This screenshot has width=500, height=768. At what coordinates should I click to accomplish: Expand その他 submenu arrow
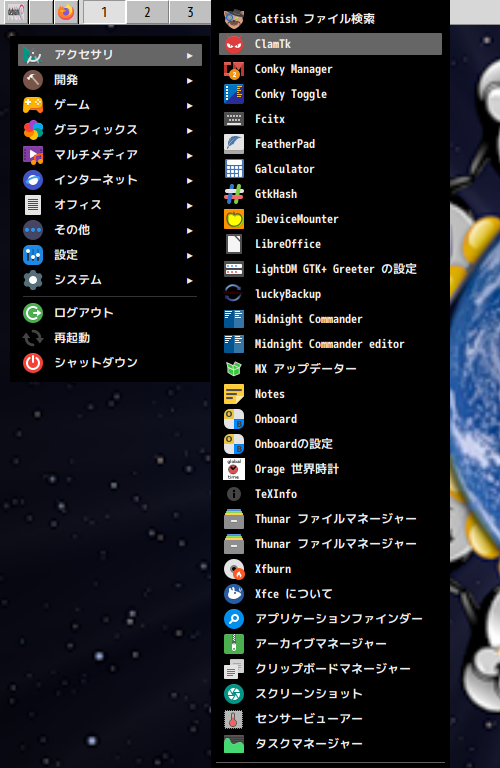(190, 230)
